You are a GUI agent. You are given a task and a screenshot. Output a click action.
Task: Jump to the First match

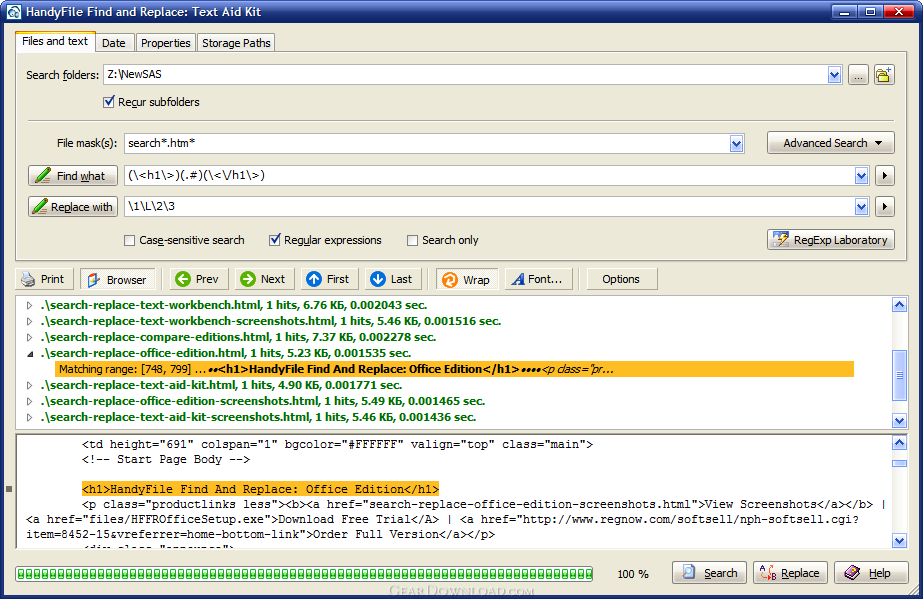pos(329,279)
